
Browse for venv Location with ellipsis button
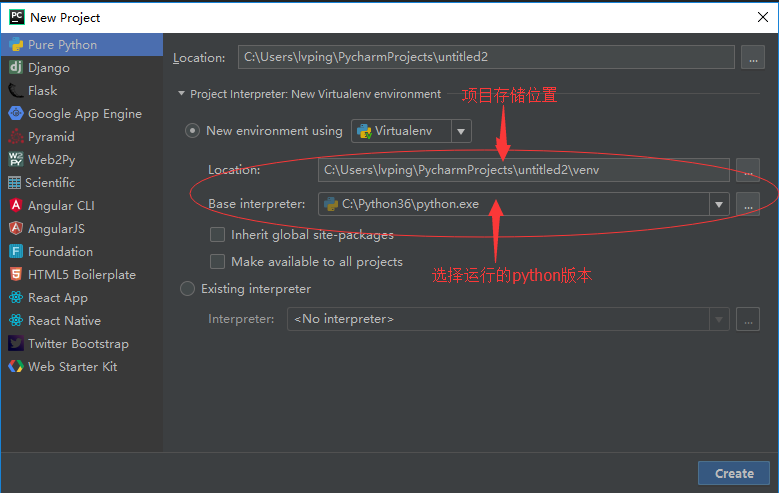pyautogui.click(x=748, y=170)
